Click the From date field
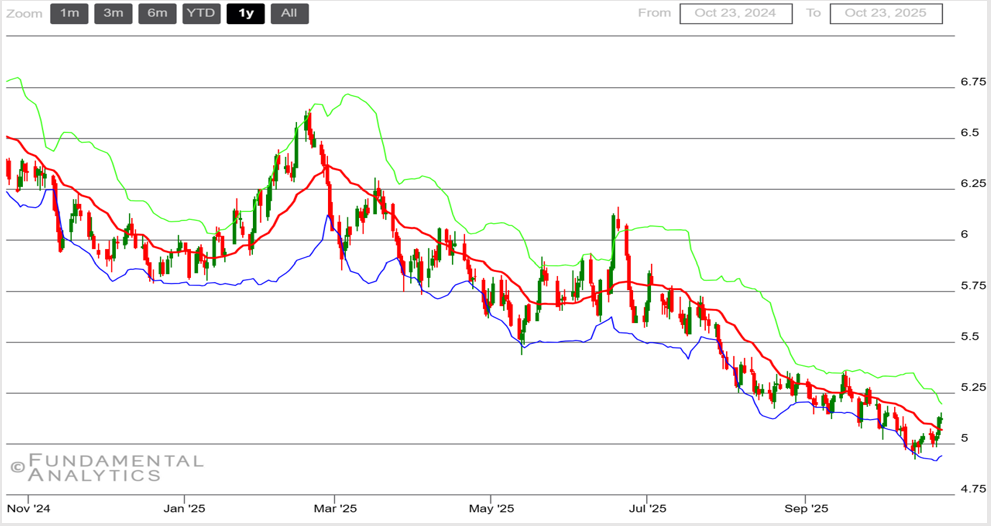Viewport: 991px width, 526px height. (x=736, y=13)
